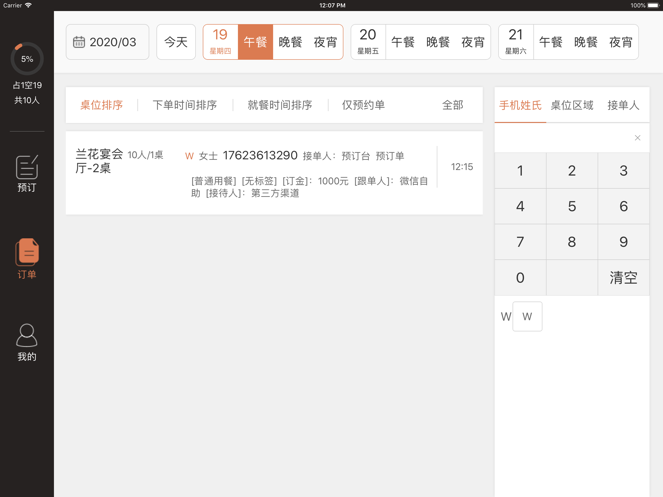
Task: Switch to 接单人 search tab
Action: coord(623,105)
